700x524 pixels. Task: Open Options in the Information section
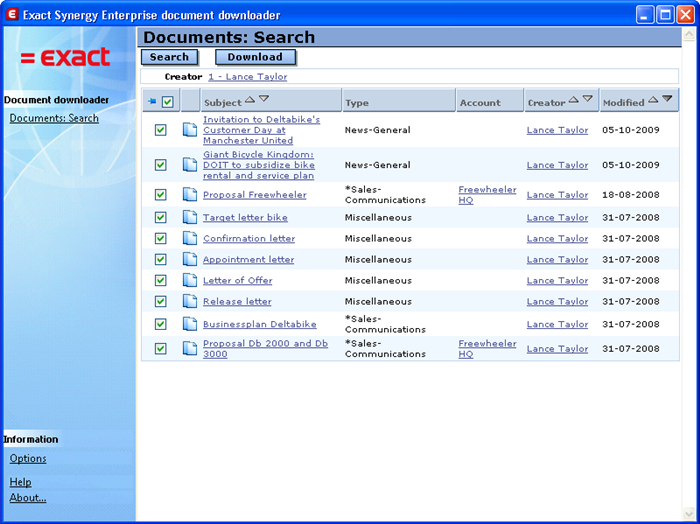pyautogui.click(x=28, y=458)
